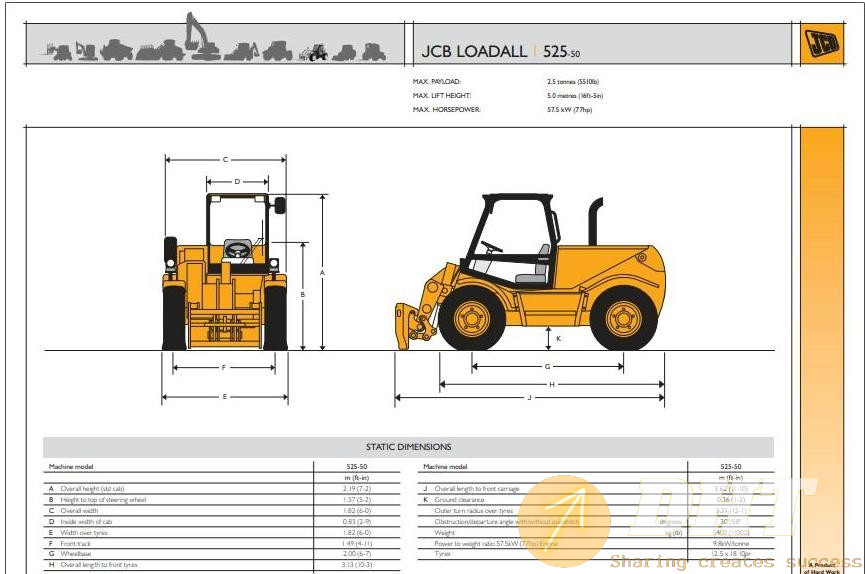Click the '2.19 (7-2)' value

tap(357, 489)
